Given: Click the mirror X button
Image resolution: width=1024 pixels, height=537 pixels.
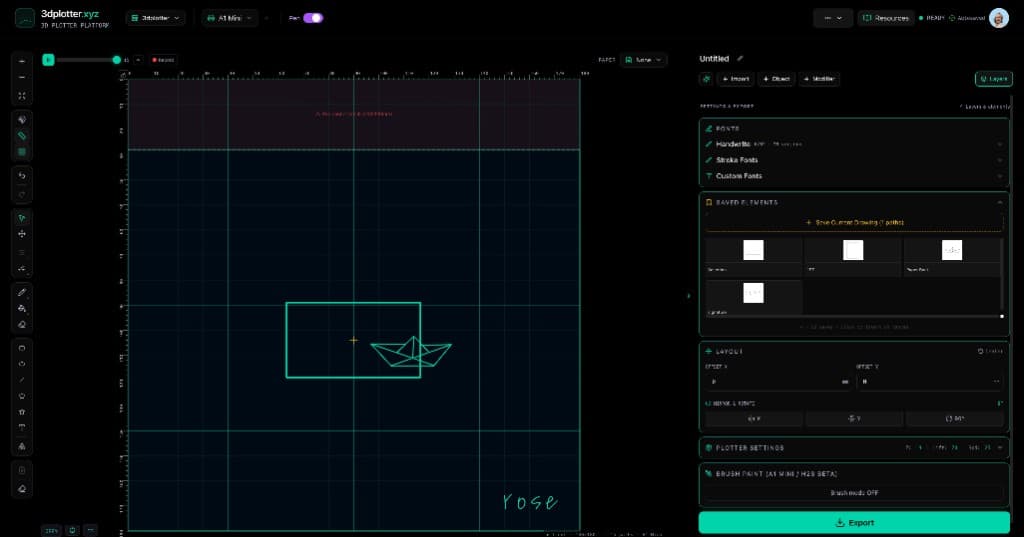Looking at the screenshot, I should tap(754, 419).
